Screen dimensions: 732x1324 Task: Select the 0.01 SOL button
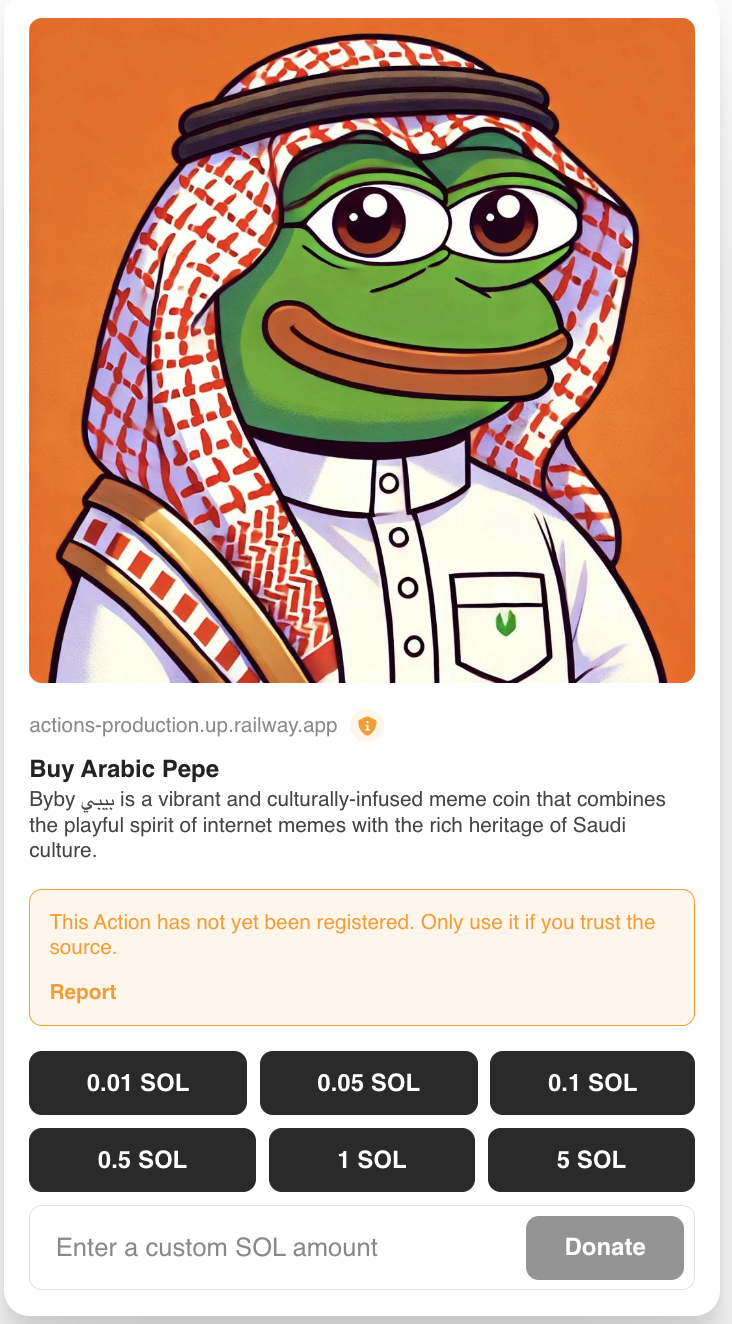tap(138, 1083)
